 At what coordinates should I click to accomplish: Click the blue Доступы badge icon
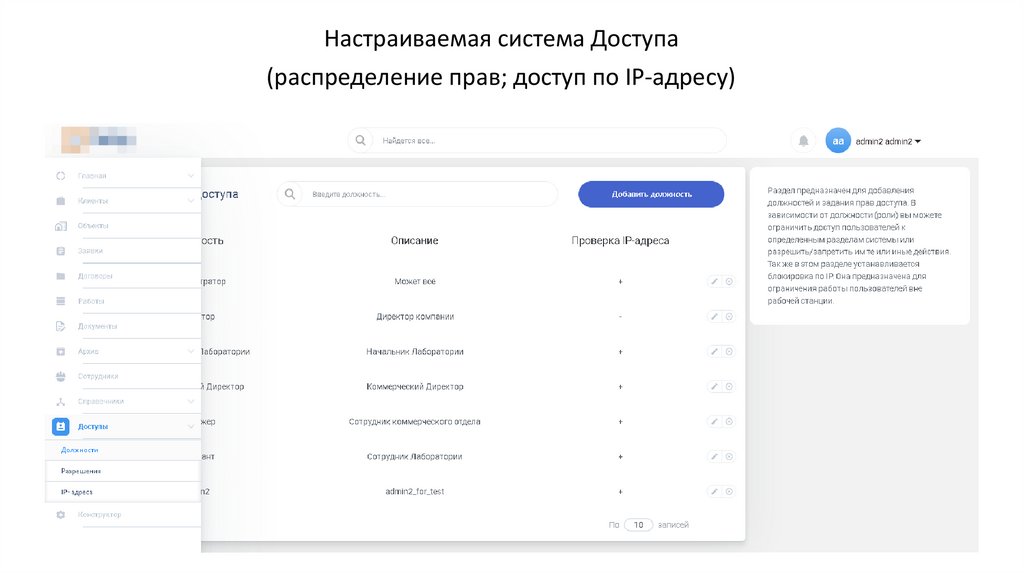coord(61,426)
